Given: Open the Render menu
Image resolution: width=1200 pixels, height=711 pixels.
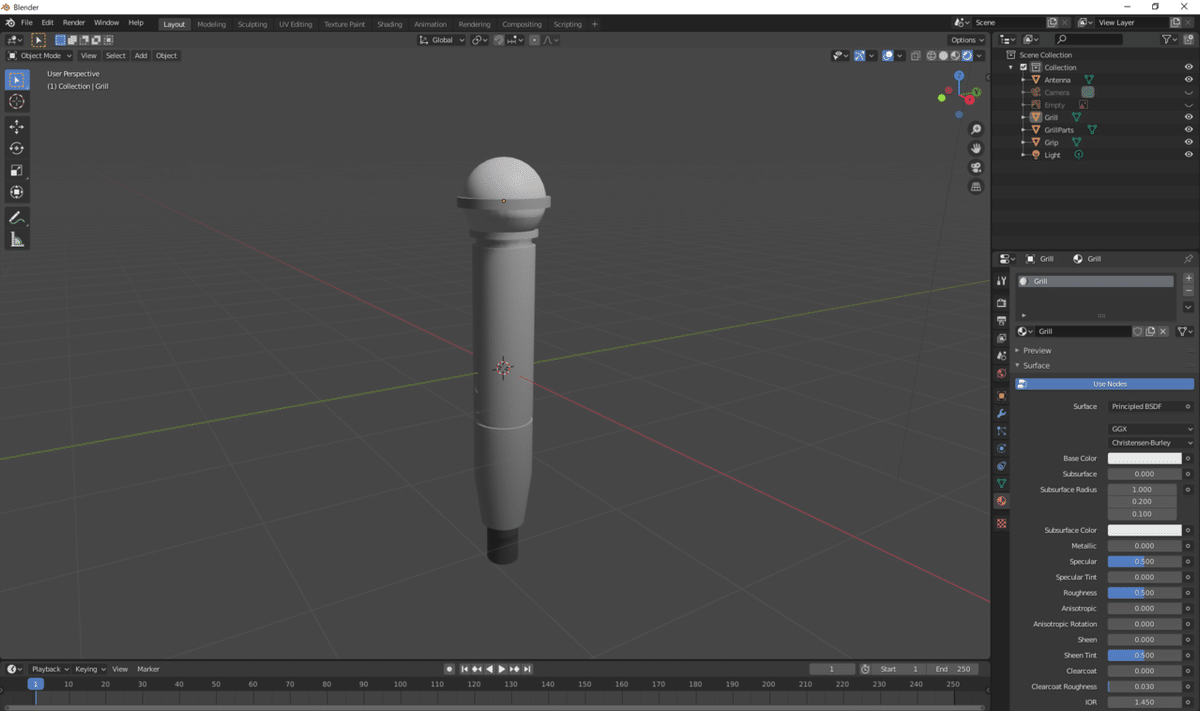Looking at the screenshot, I should [74, 22].
